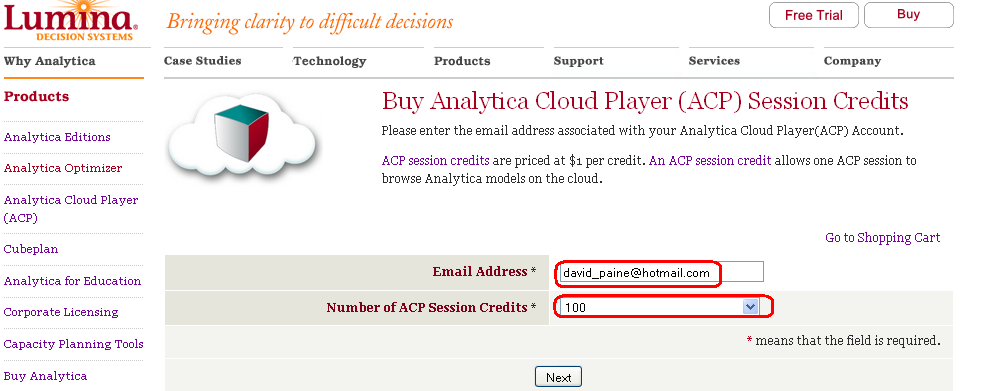Image resolution: width=984 pixels, height=391 pixels.
Task: Click the Free Trial button
Action: [813, 15]
